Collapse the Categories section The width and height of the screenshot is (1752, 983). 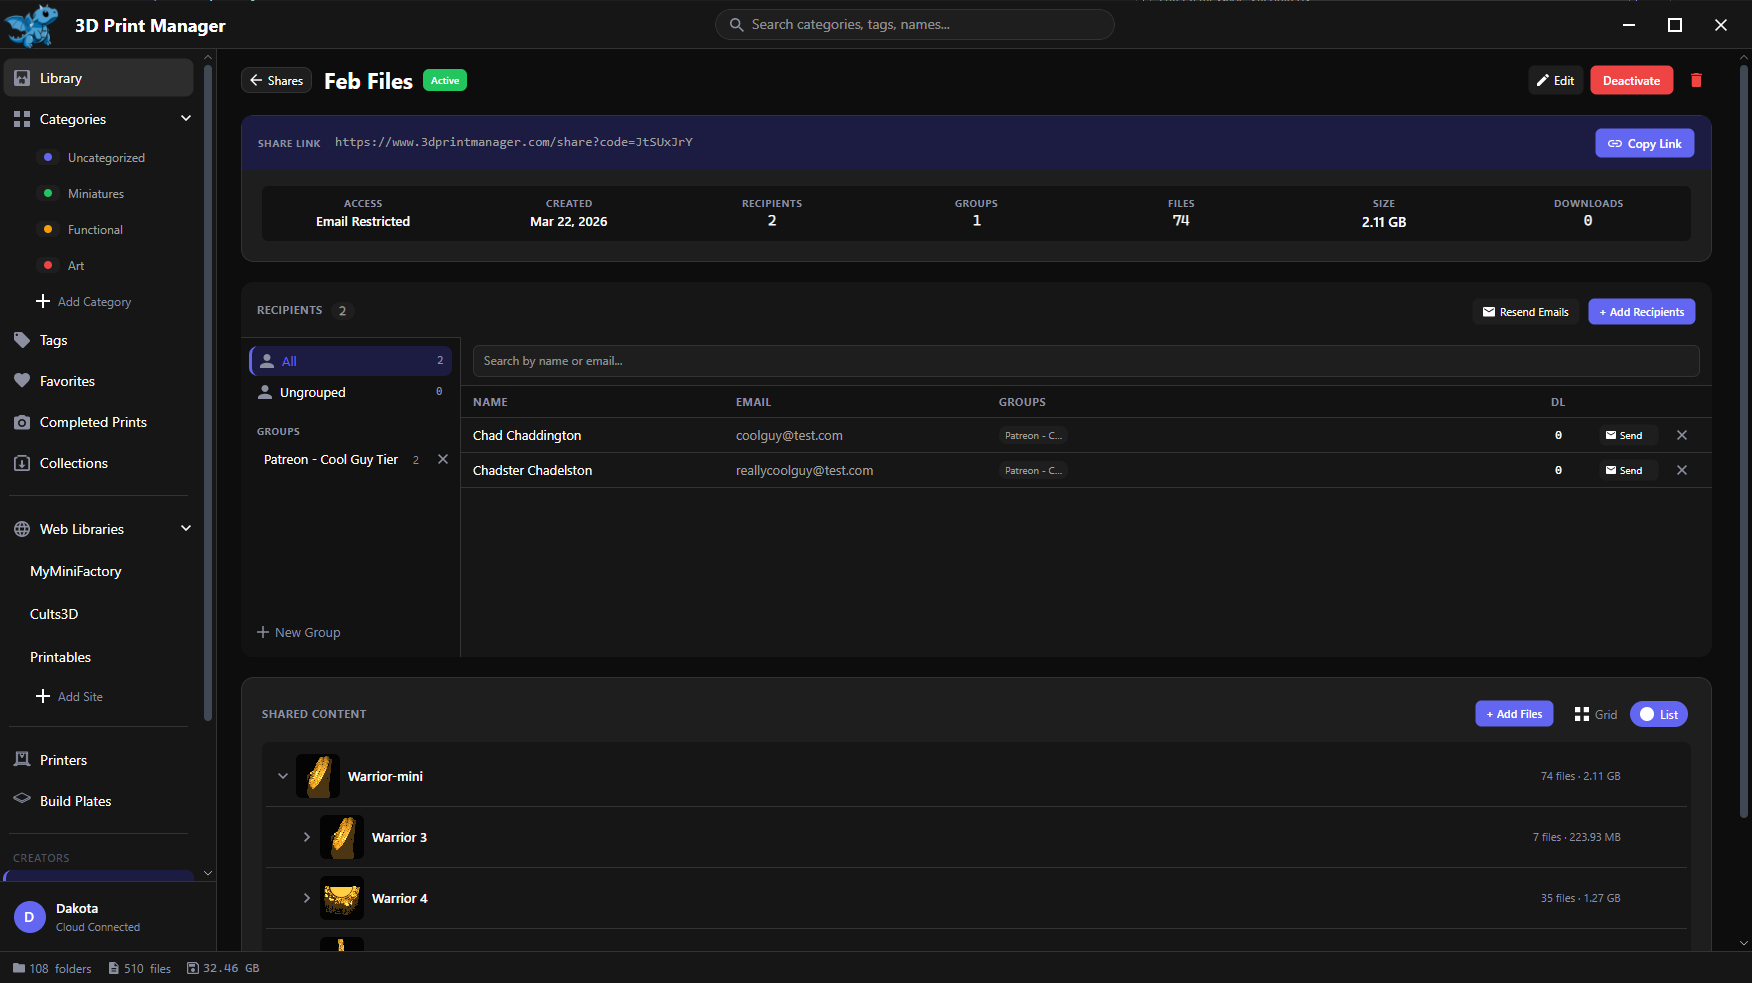point(186,119)
